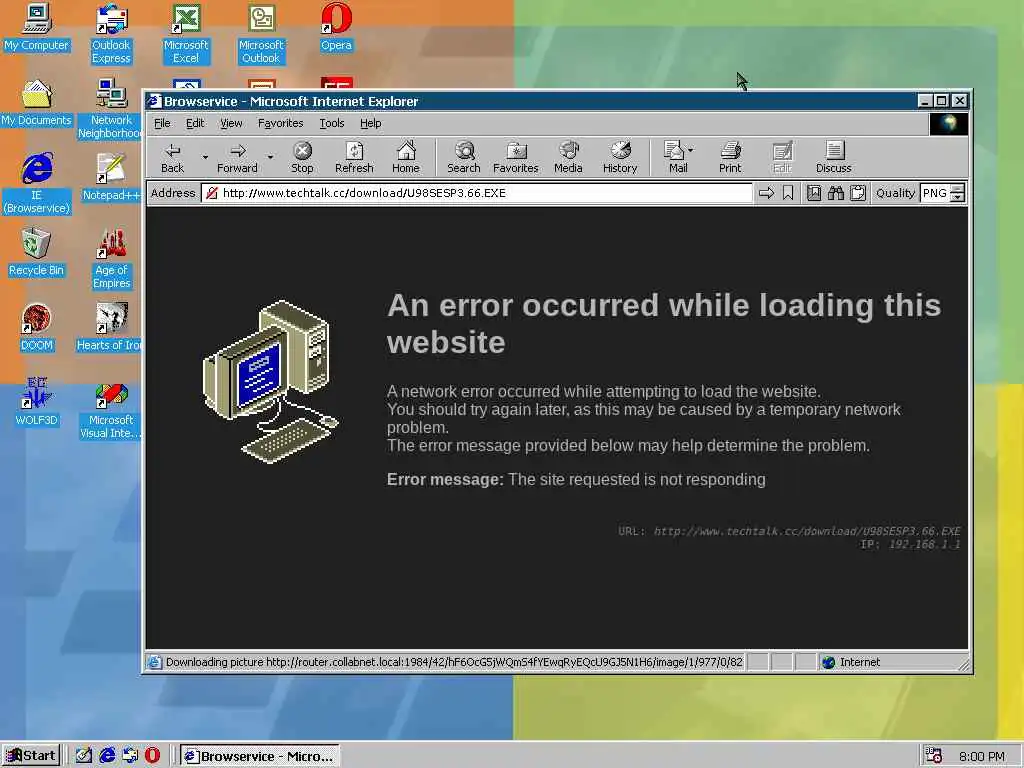The image size is (1024, 768).
Task: Expand the Mail button dropdown arrow
Action: tap(691, 150)
